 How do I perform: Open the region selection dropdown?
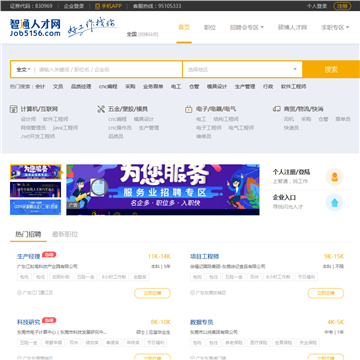click(x=242, y=69)
